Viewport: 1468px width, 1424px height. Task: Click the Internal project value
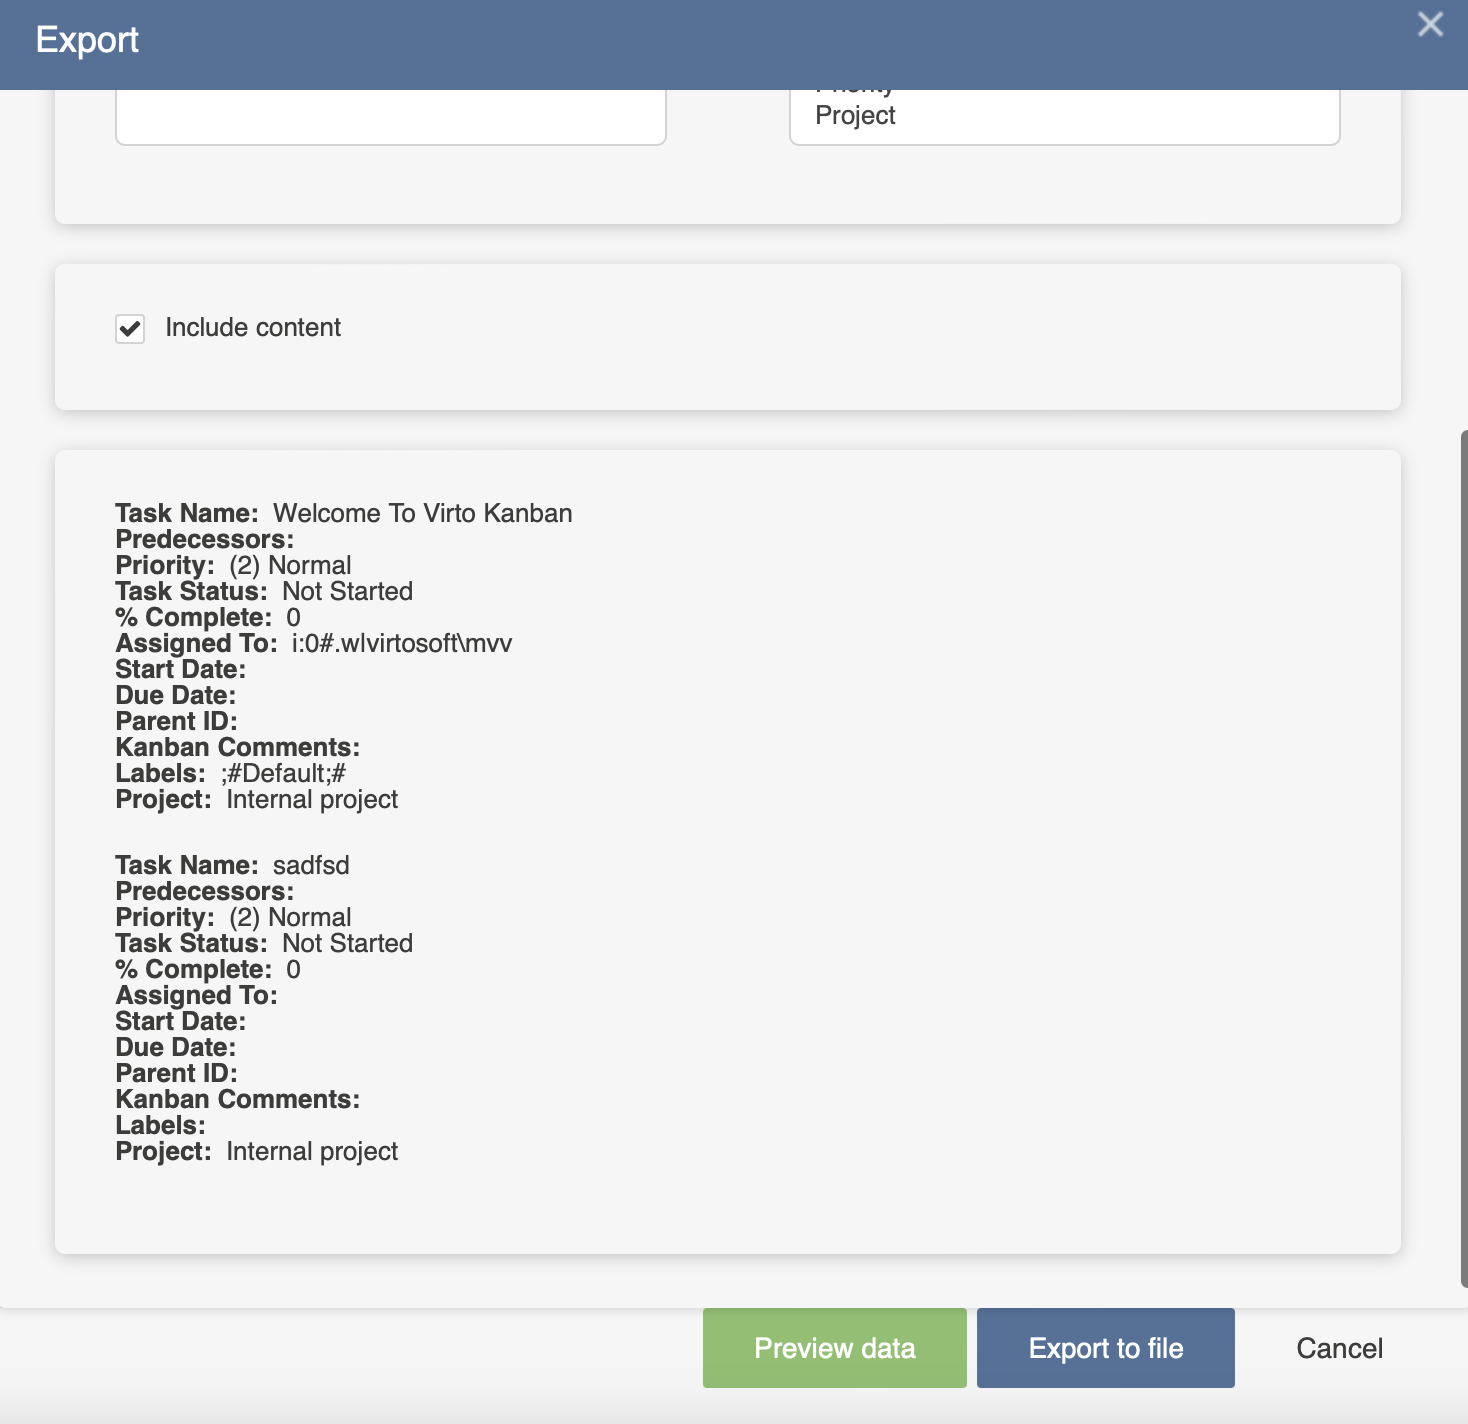[312, 799]
